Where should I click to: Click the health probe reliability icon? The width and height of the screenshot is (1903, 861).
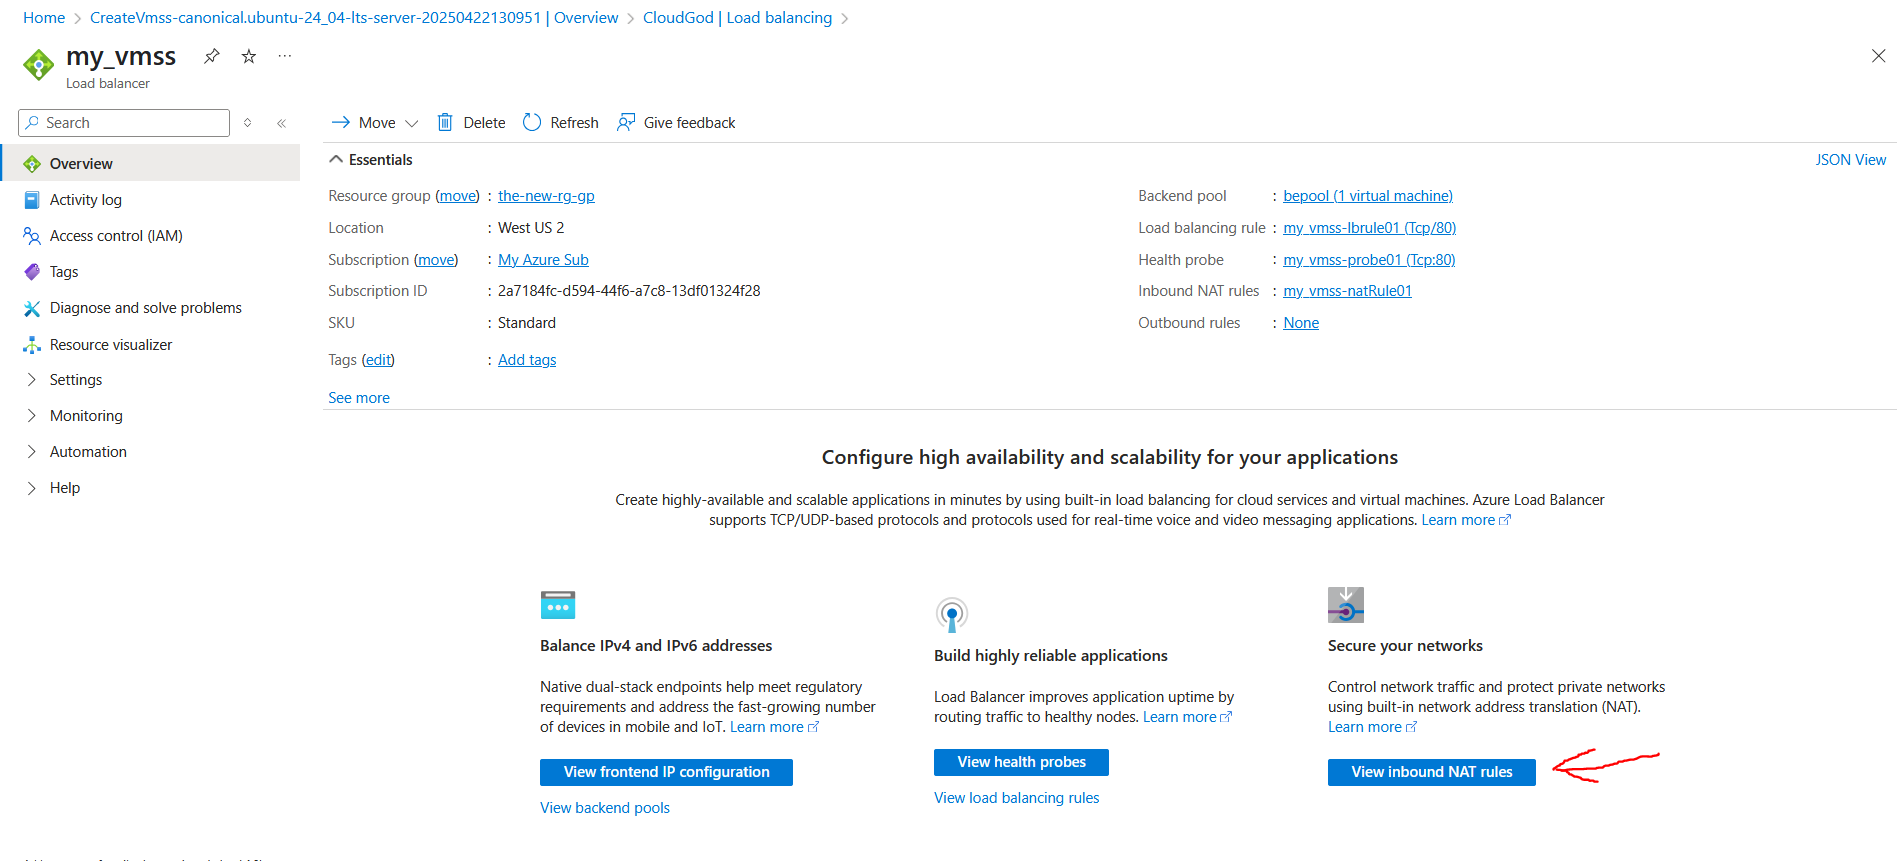coord(952,614)
